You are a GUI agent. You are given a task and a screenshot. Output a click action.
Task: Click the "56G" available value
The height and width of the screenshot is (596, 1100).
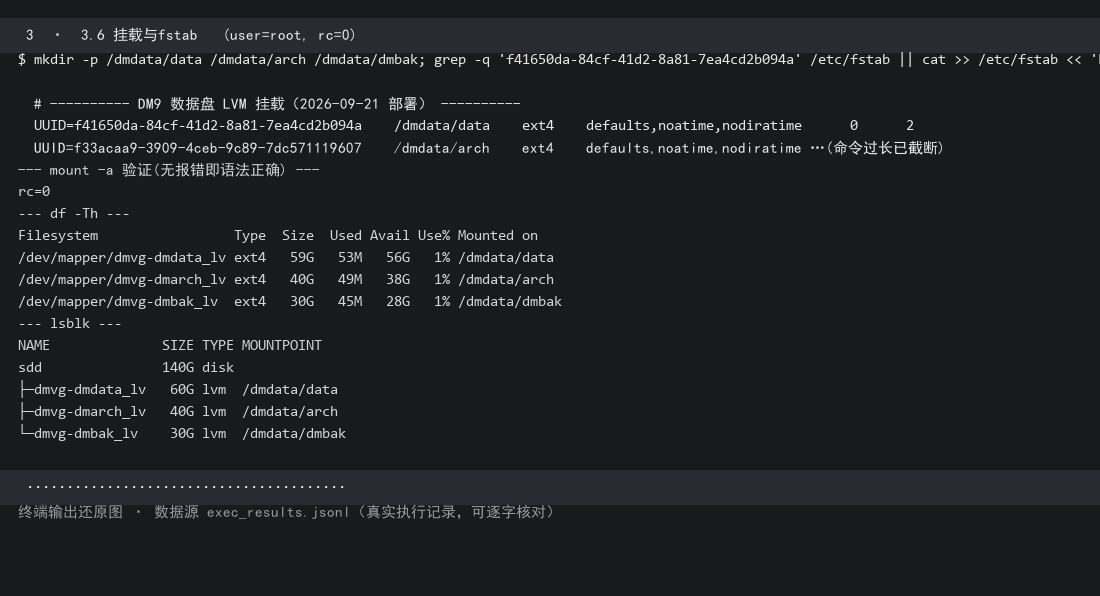coord(398,257)
